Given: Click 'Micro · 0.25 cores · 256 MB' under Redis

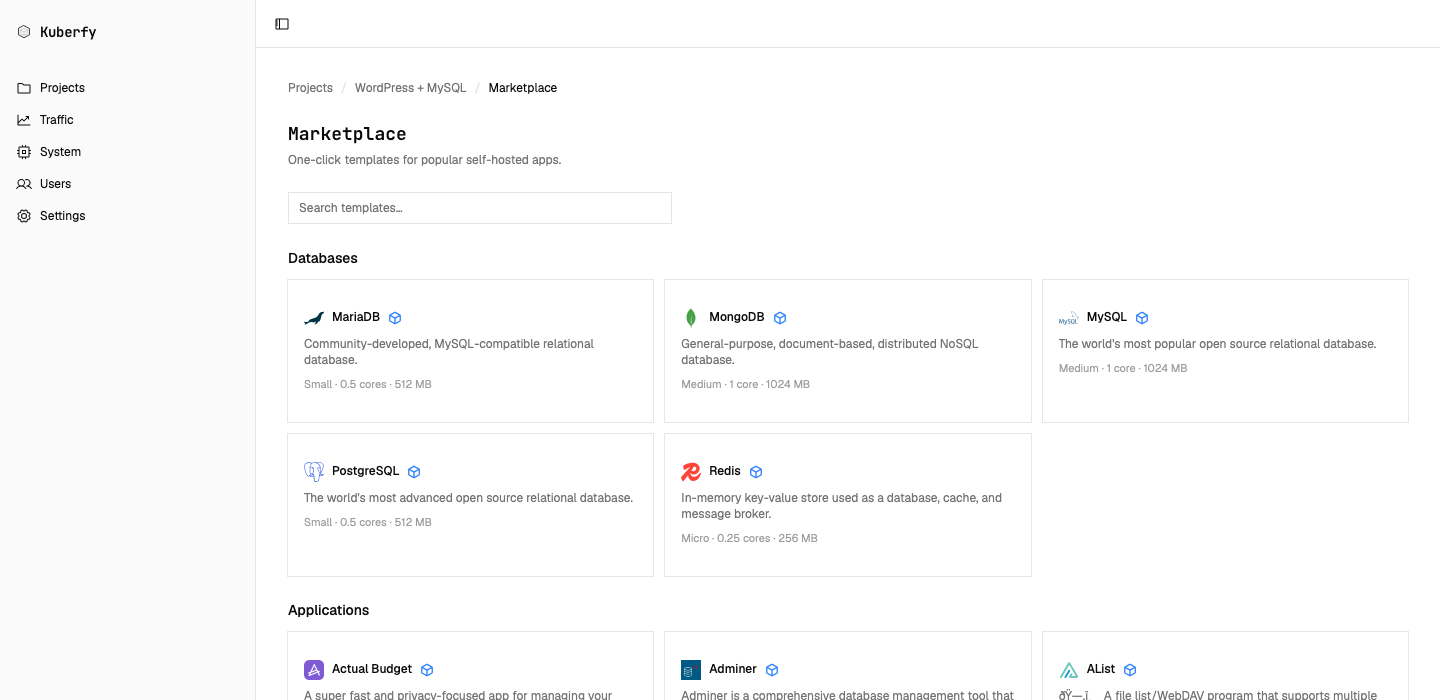Looking at the screenshot, I should (749, 538).
